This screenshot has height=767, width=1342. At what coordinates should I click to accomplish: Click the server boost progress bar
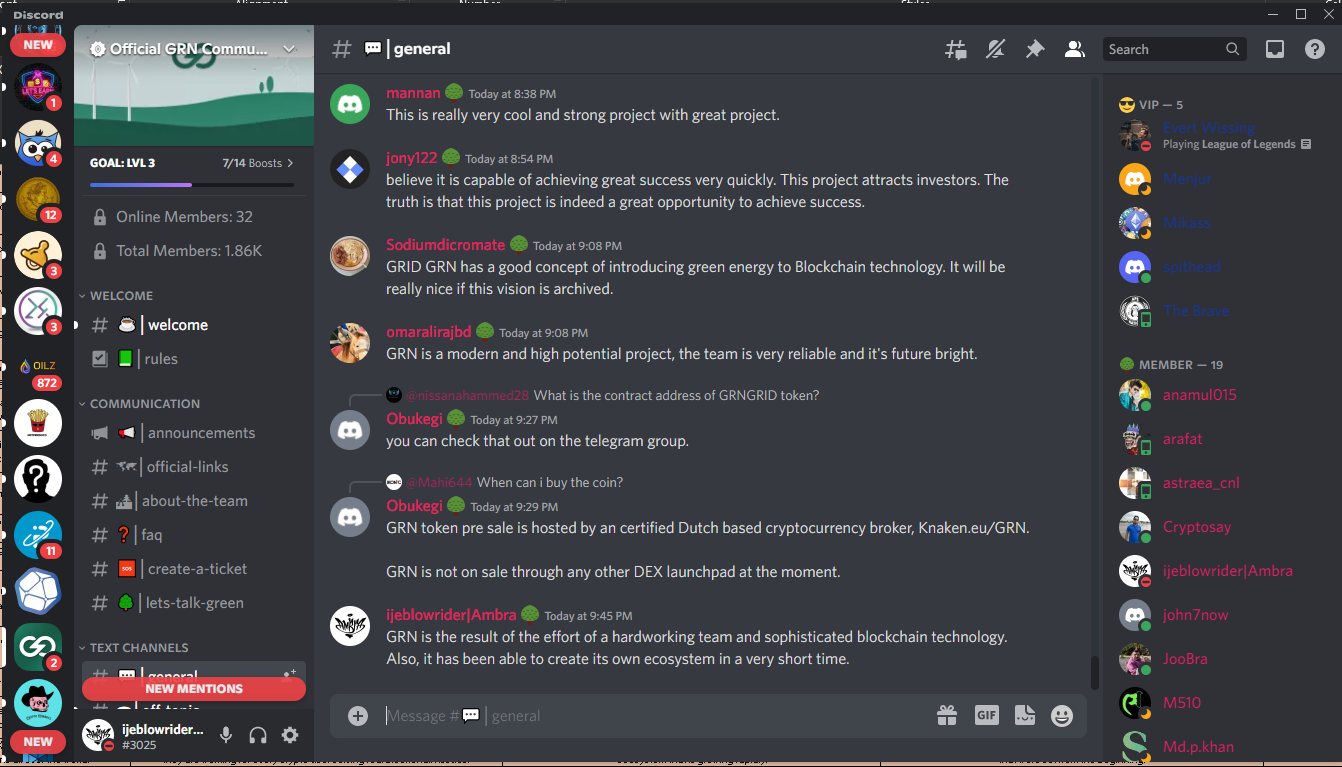(x=192, y=185)
